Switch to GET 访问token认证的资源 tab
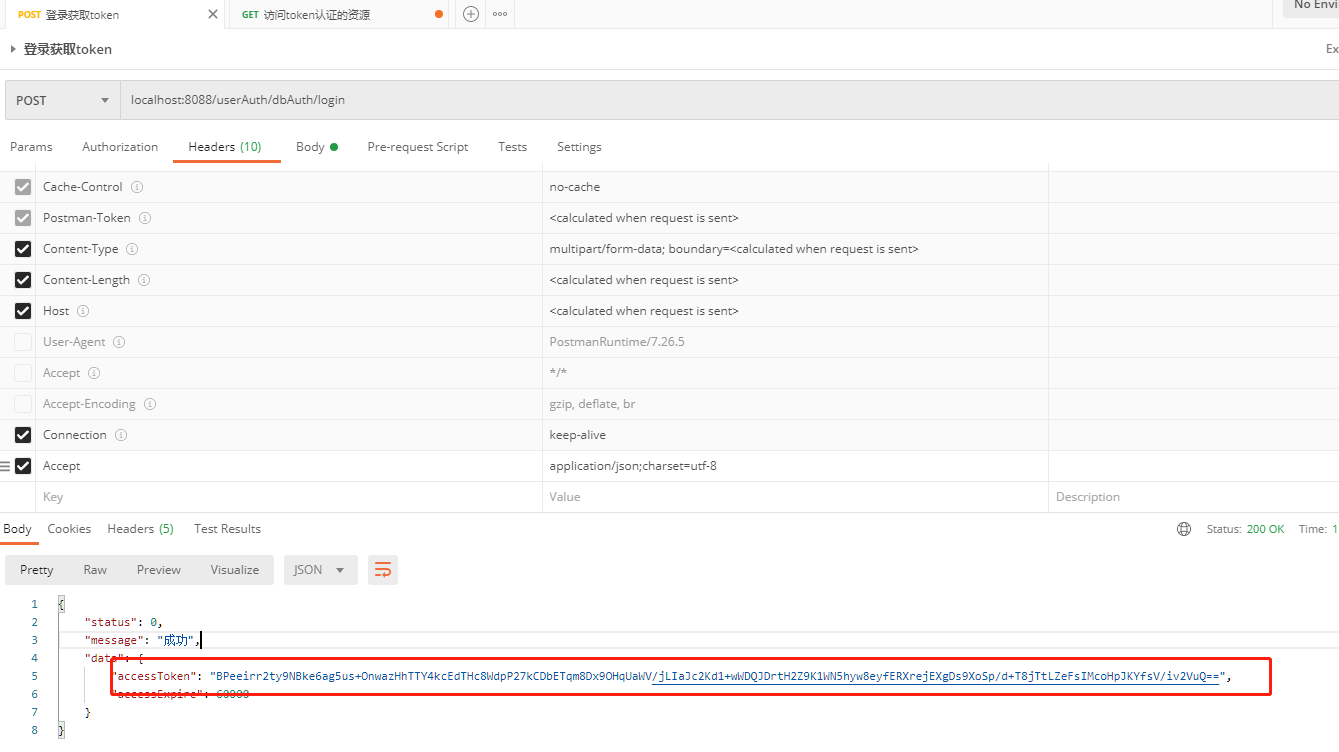 [x=338, y=14]
